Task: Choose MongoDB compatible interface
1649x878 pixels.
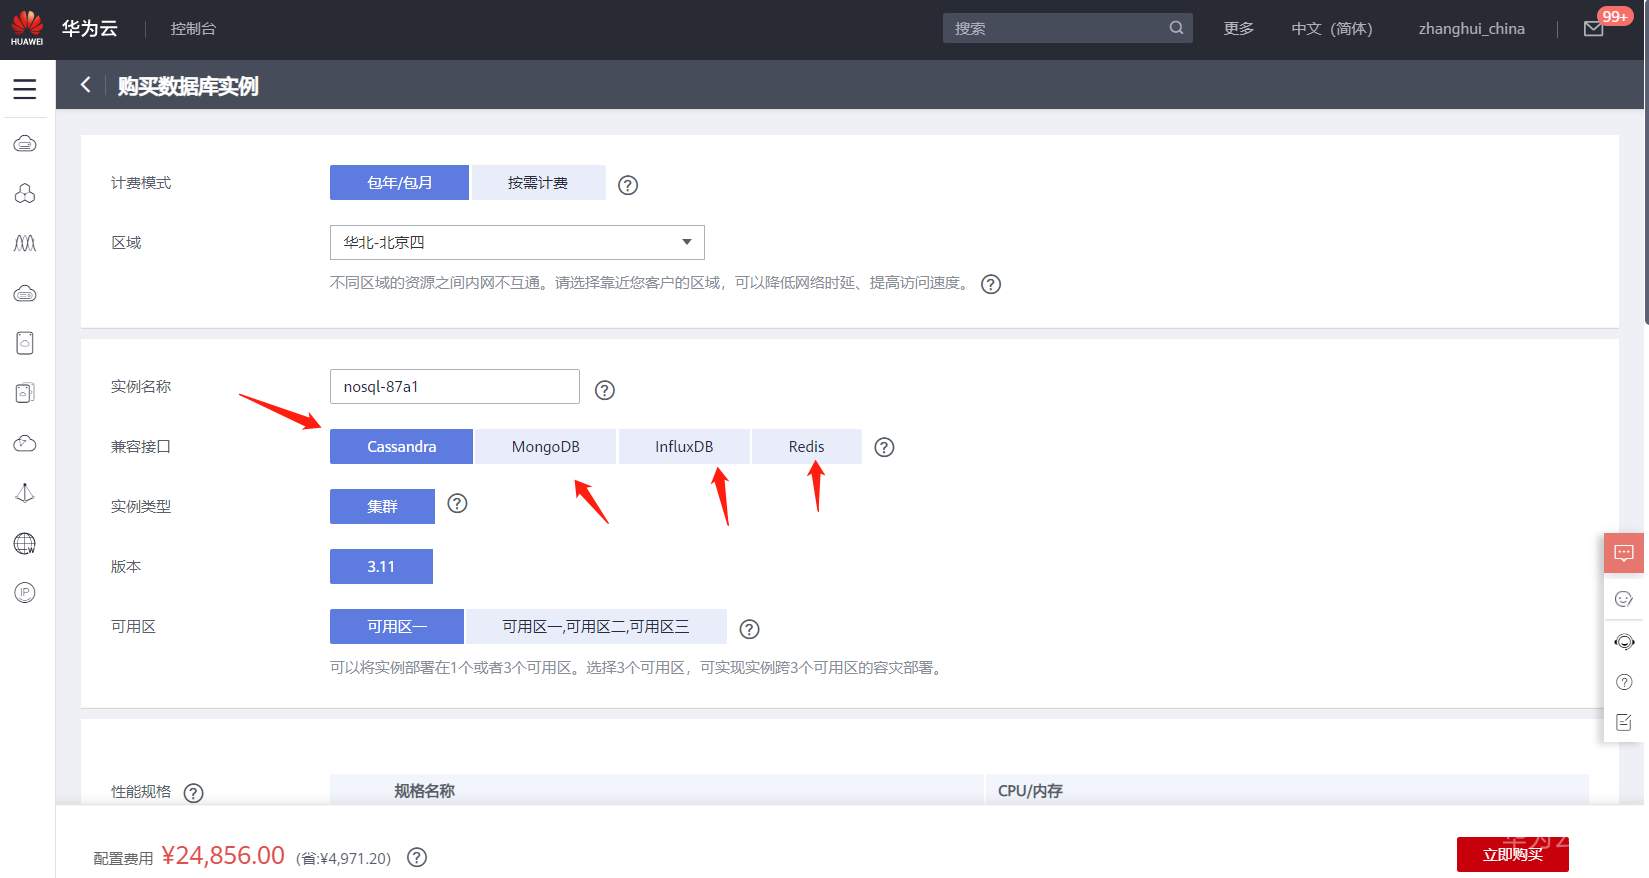Action: (545, 447)
